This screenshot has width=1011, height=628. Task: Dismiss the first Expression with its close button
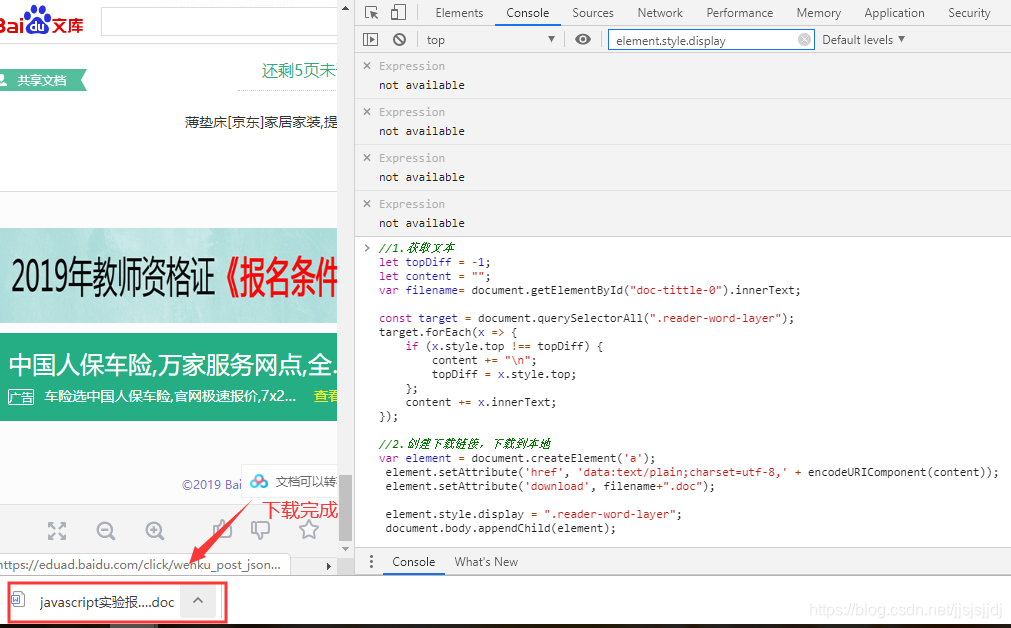pyautogui.click(x=366, y=65)
